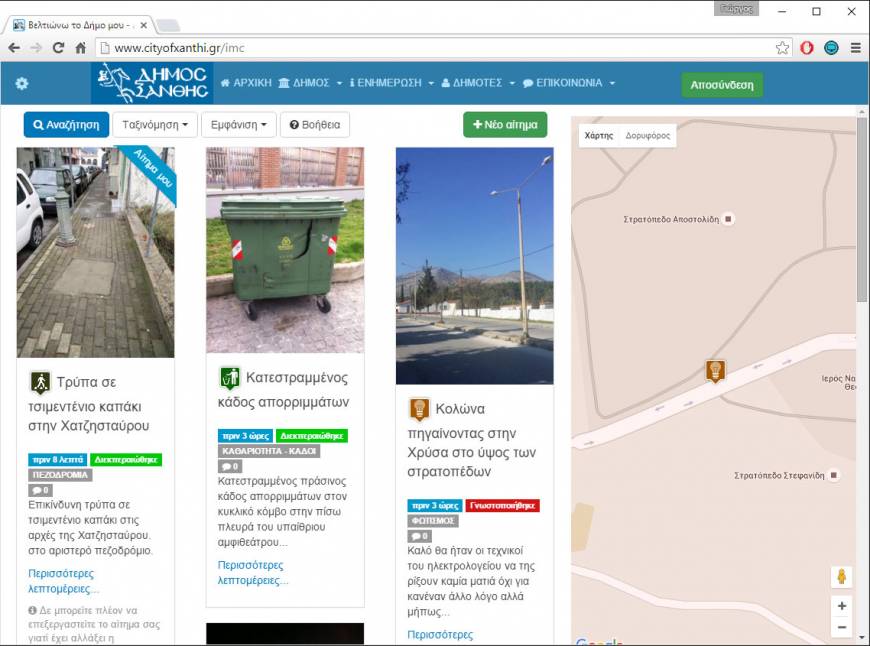Zoom in the map with plus button
The height and width of the screenshot is (646, 870).
[841, 605]
